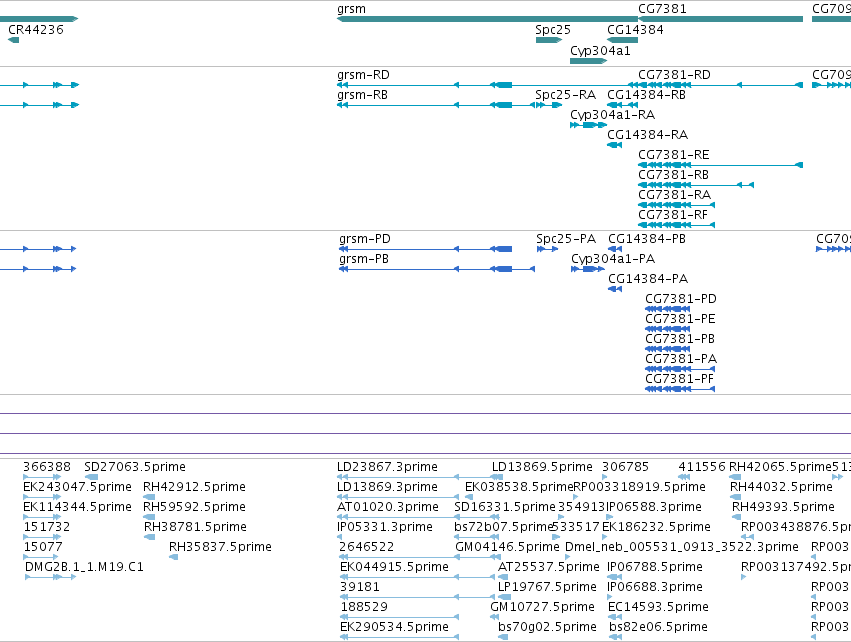
Task: Select EST LP19767.5prime
Action: pyautogui.click(x=504, y=597)
